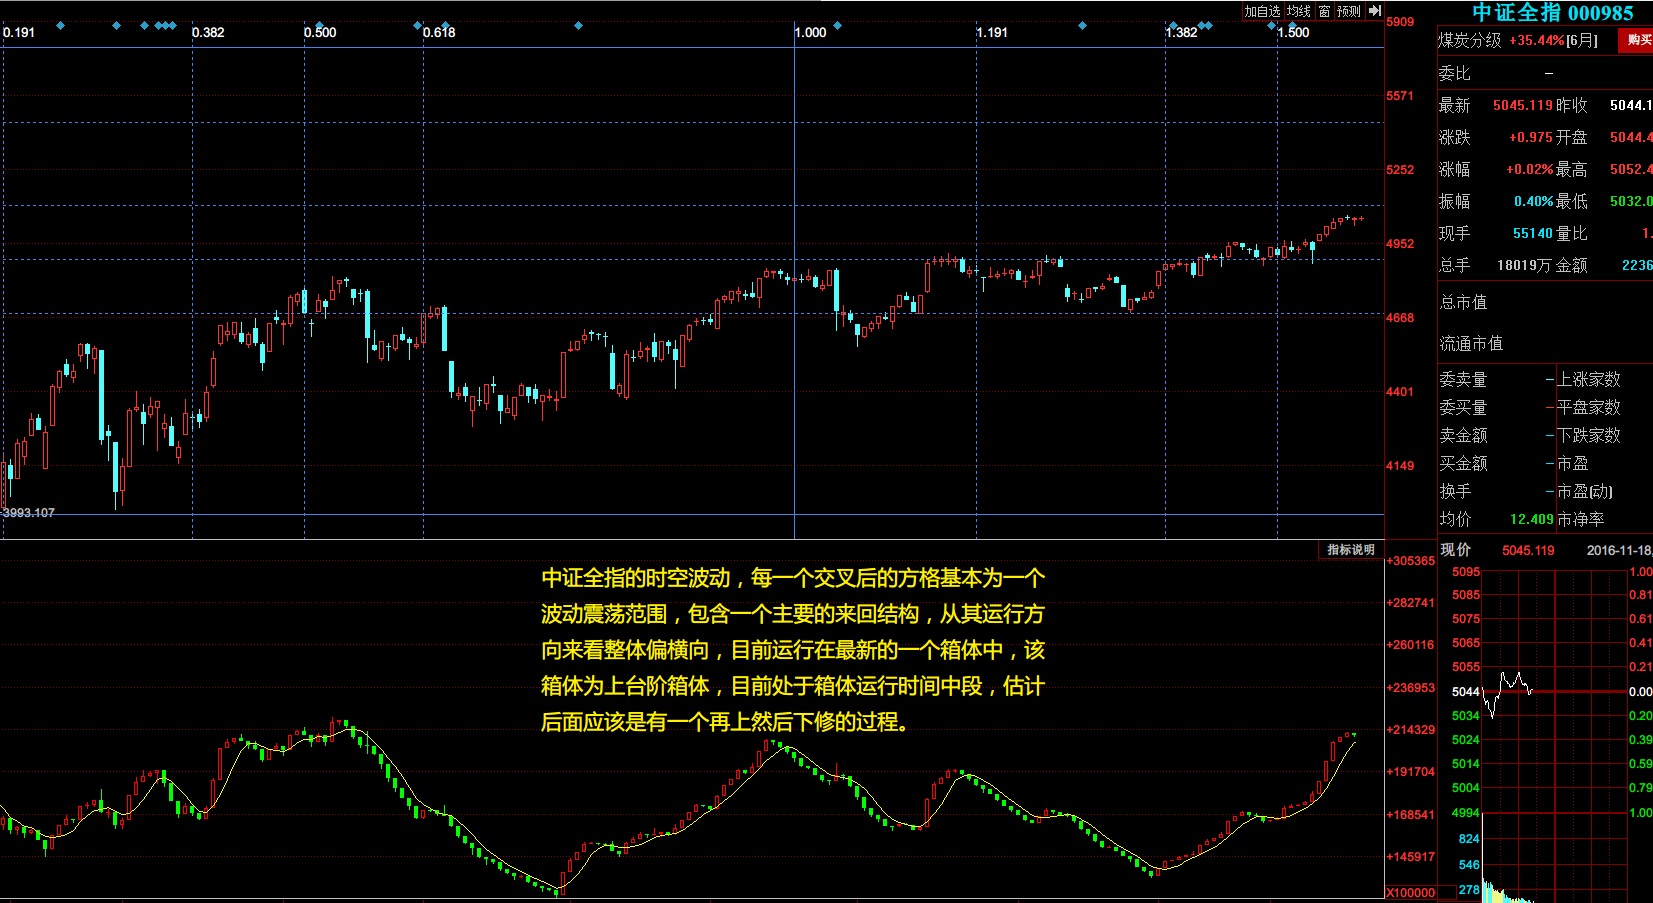
Task: Select the 0.191 time-ratio marker label
Action: (x=19, y=32)
